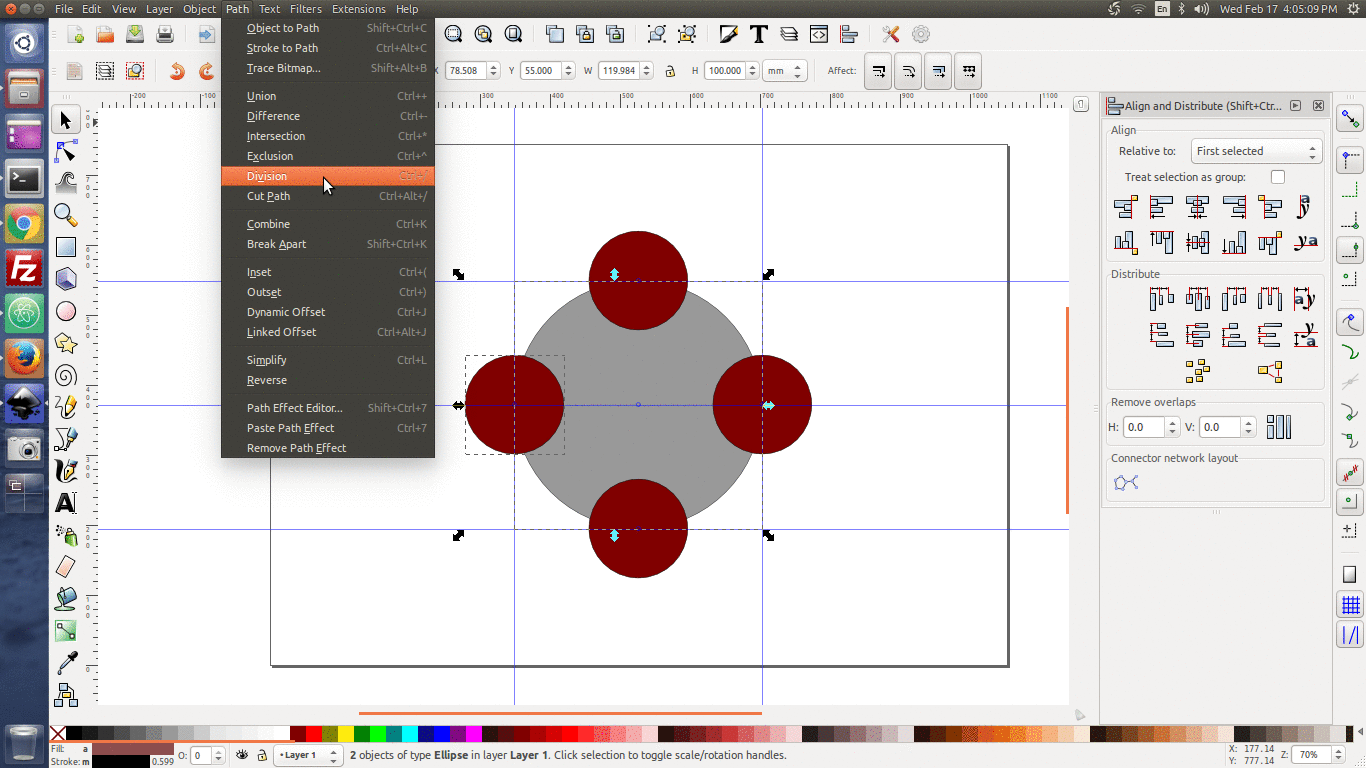Click Remove overlaps V stepper arrows
This screenshot has height=768, width=1366.
click(x=1248, y=427)
